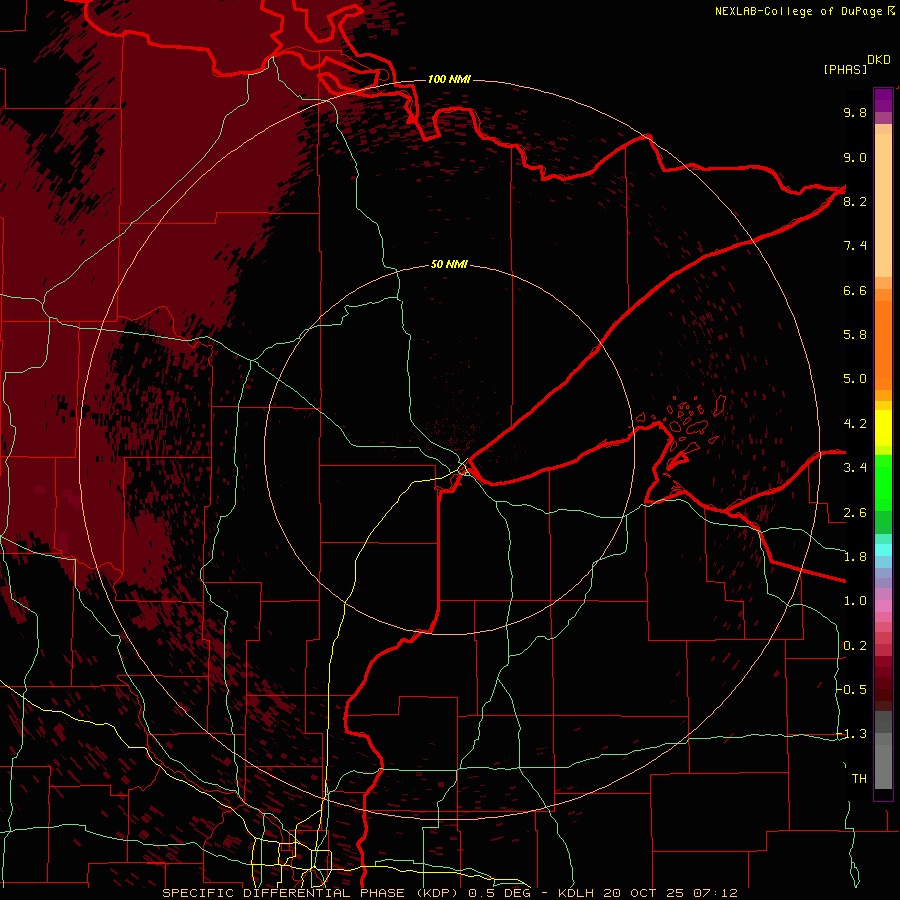This screenshot has height=900, width=900.
Task: Click the 1.8 value on the color scale
Action: (x=855, y=557)
